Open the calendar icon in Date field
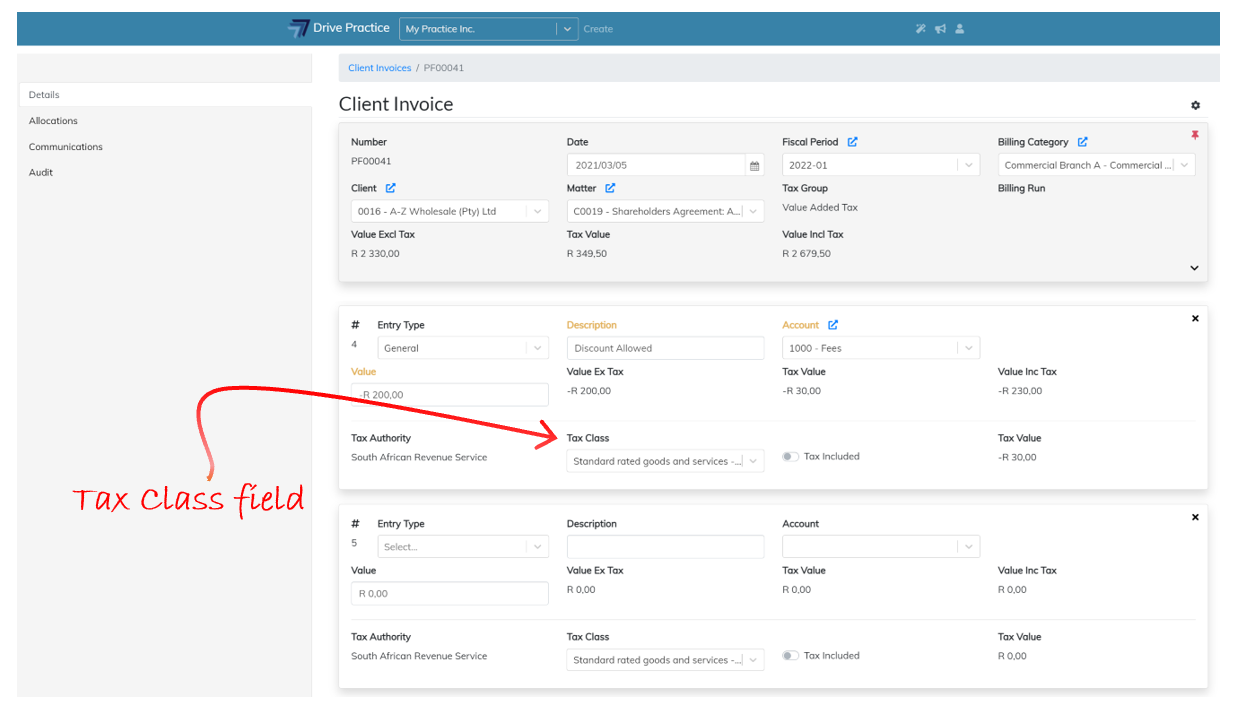This screenshot has height=715, width=1238. click(x=755, y=166)
